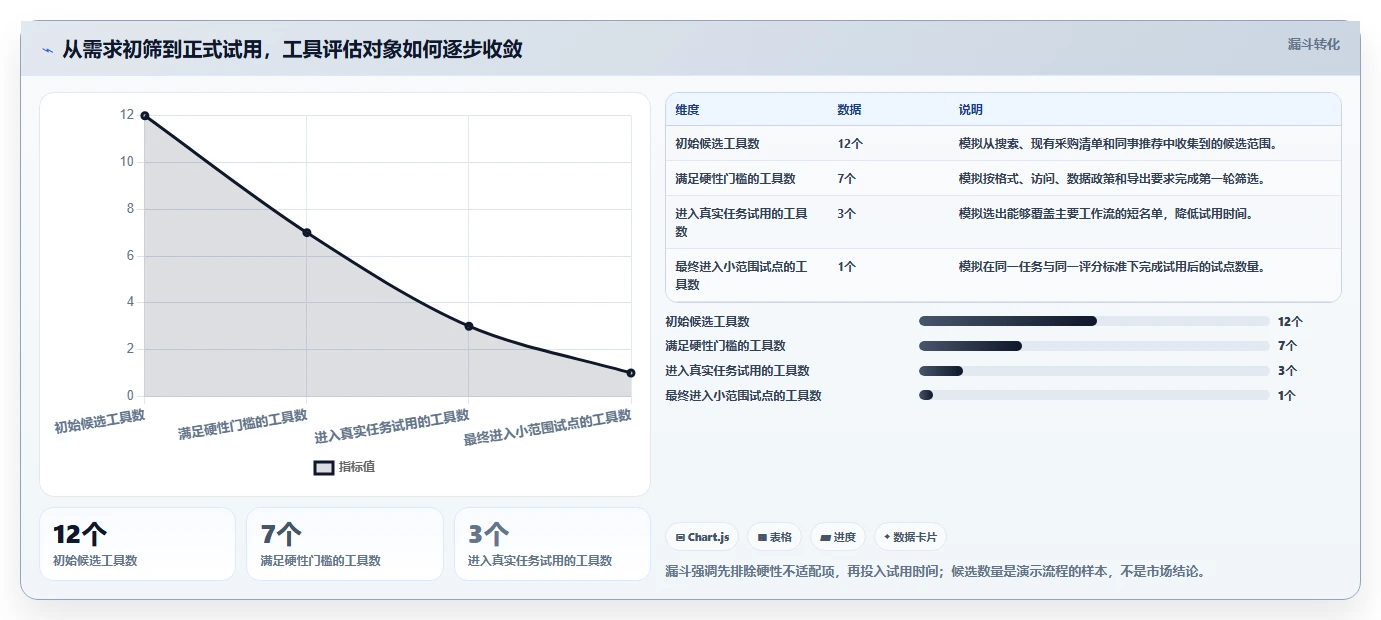Click the 1个 label after the fourth progress bar
Viewport: 1381px width, 620px height.
tap(1287, 396)
